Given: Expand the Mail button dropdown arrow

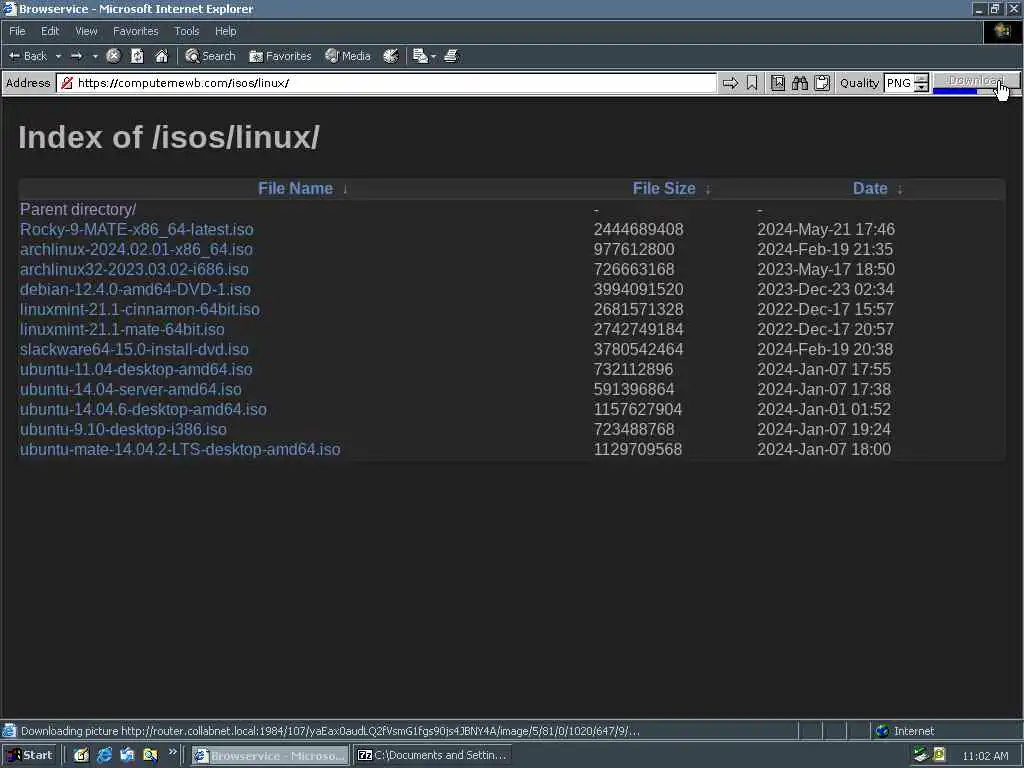Looking at the screenshot, I should coord(433,57).
